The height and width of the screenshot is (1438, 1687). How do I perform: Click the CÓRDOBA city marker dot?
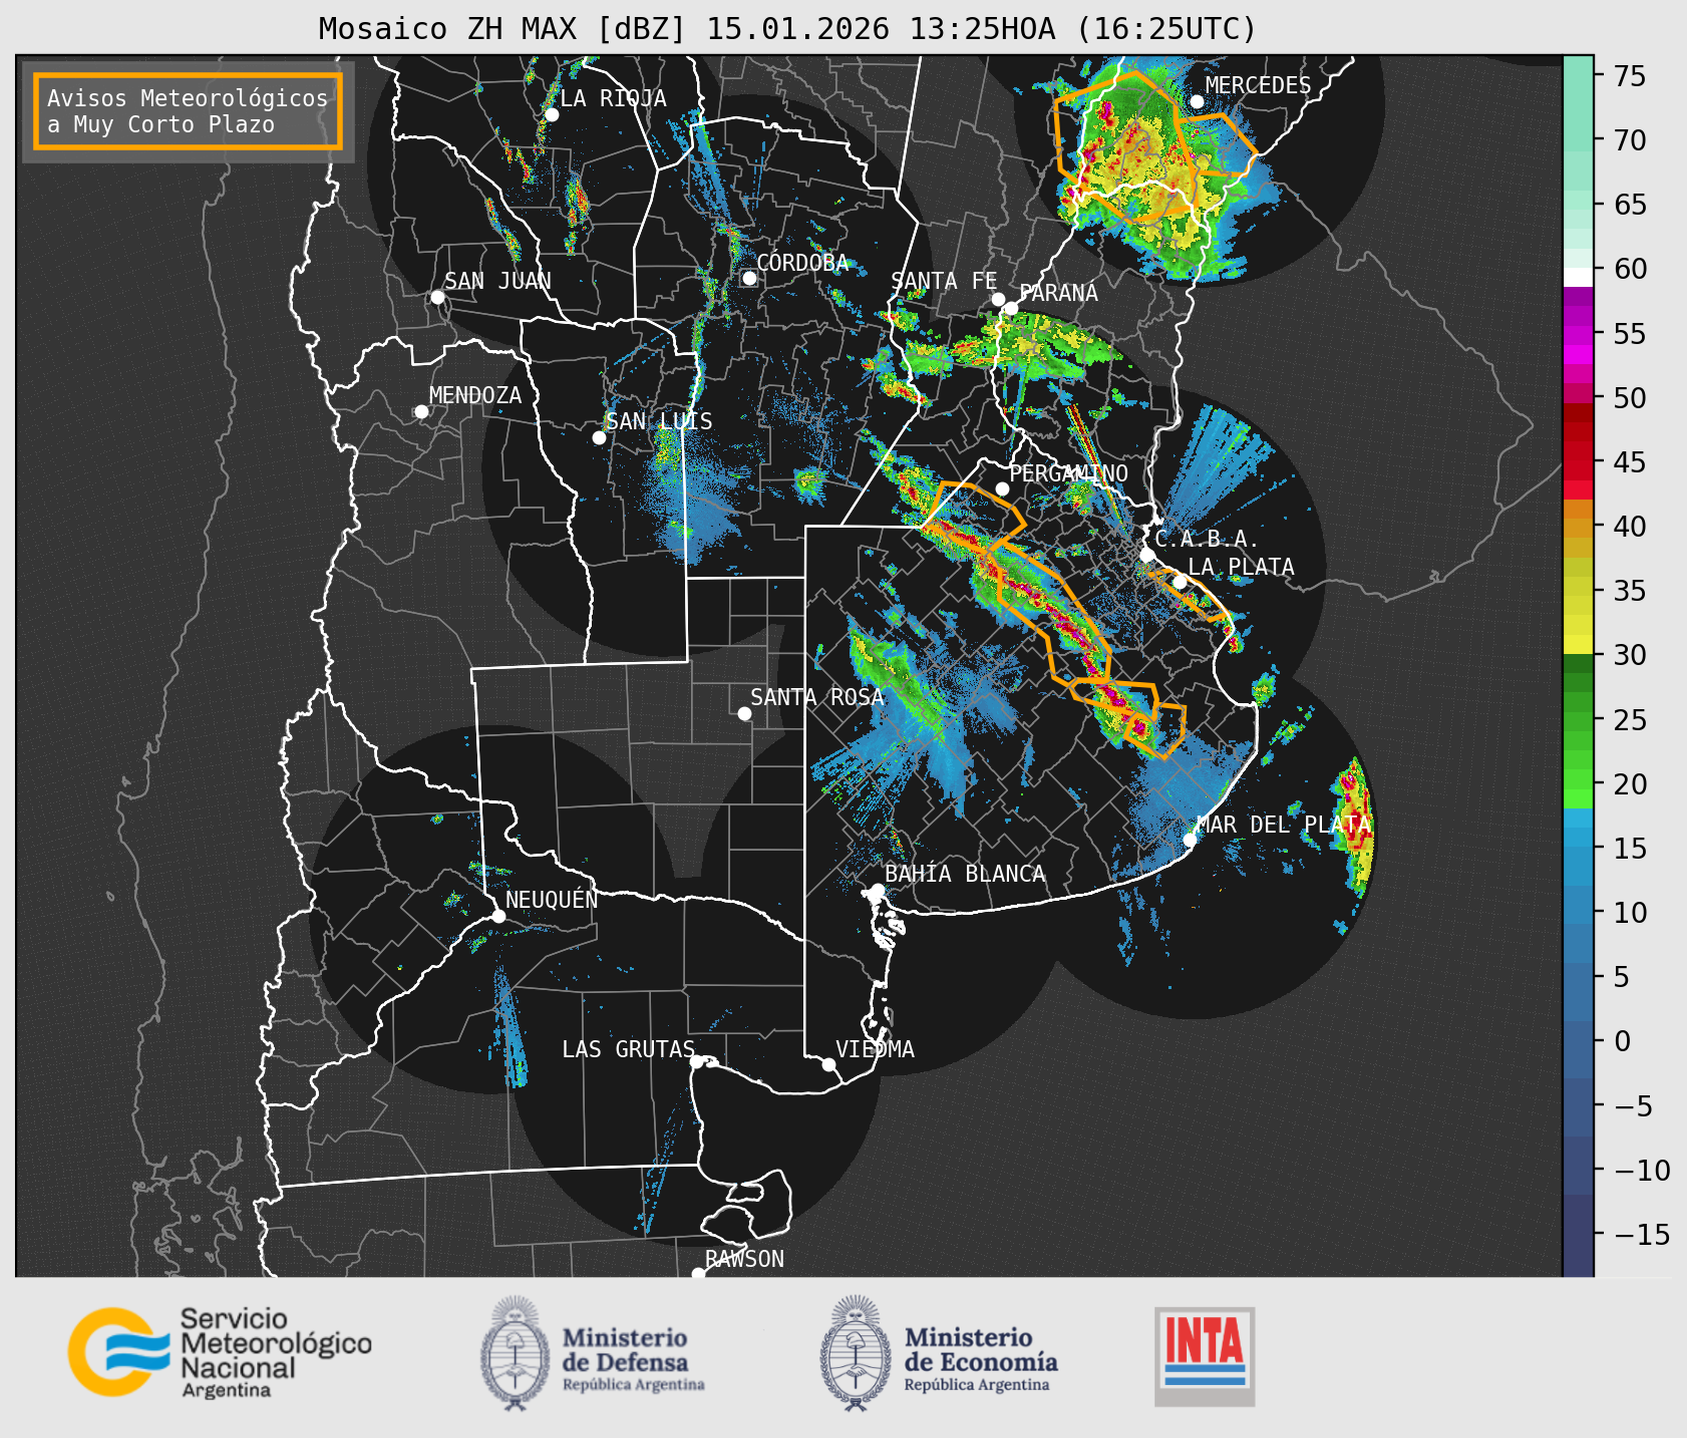tap(749, 278)
